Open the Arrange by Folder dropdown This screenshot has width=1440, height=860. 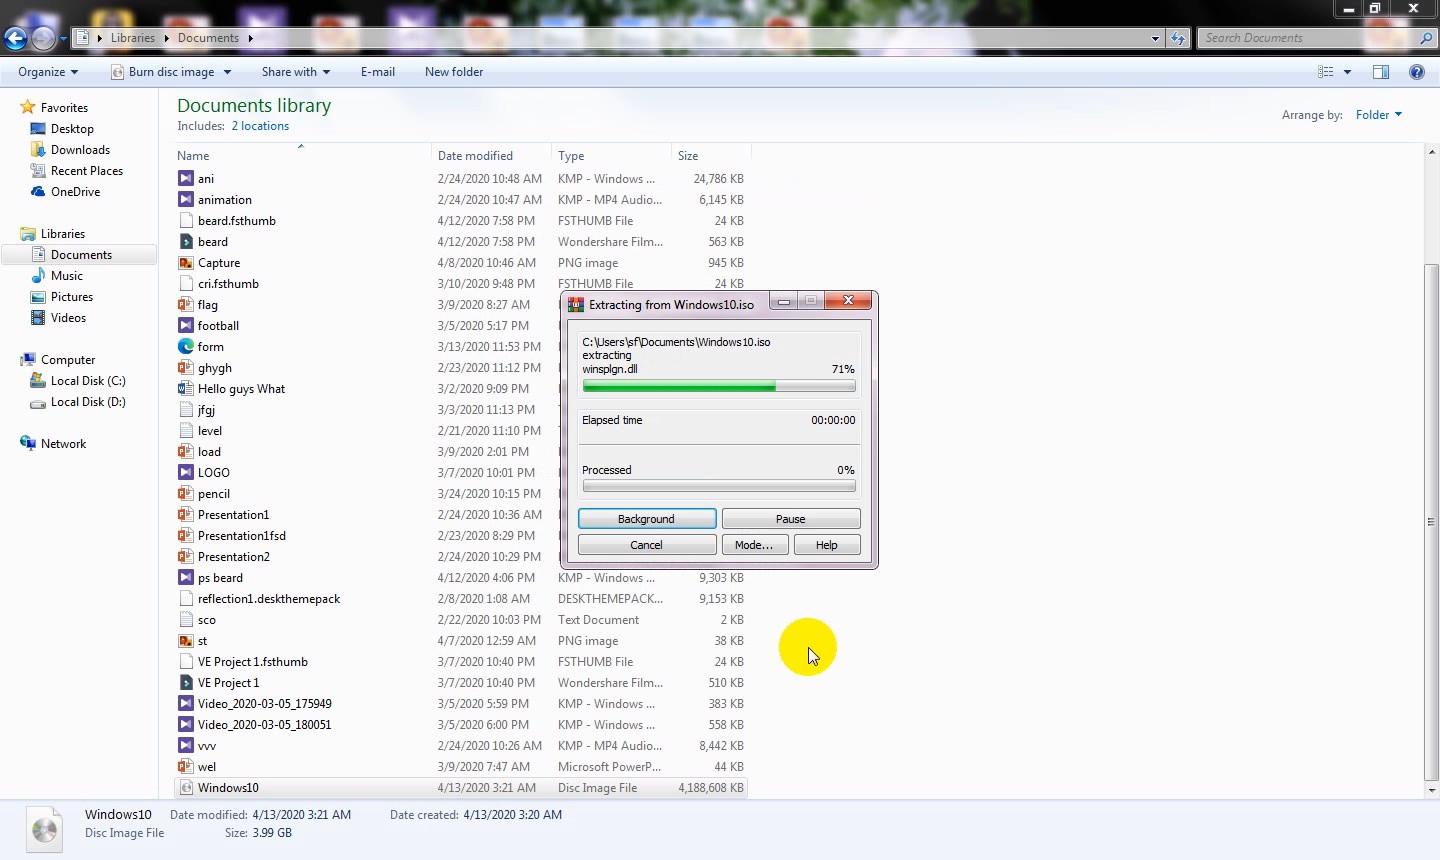pos(1378,115)
